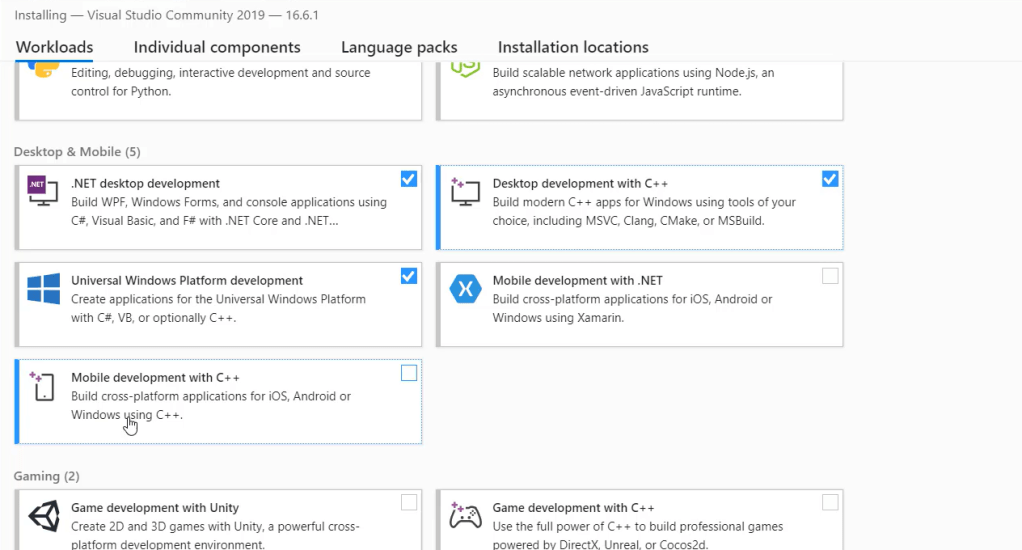Image resolution: width=1022 pixels, height=550 pixels.
Task: Open the Language packs tab
Action: 399,47
